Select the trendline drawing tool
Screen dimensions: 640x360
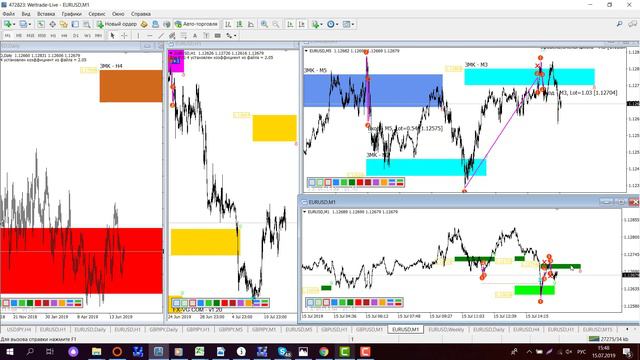point(161,36)
